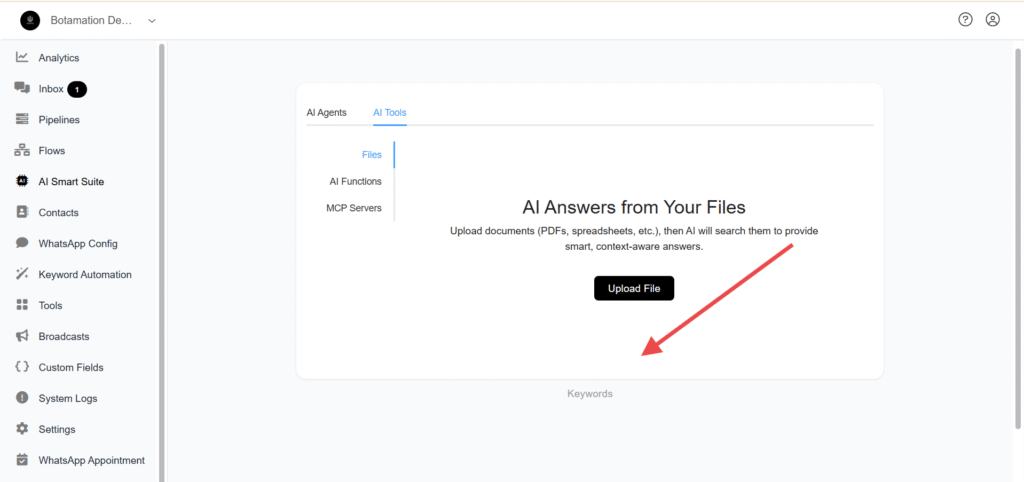Viewport: 1024px width, 482px height.
Task: Open the Analytics chart icon
Action: point(22,57)
